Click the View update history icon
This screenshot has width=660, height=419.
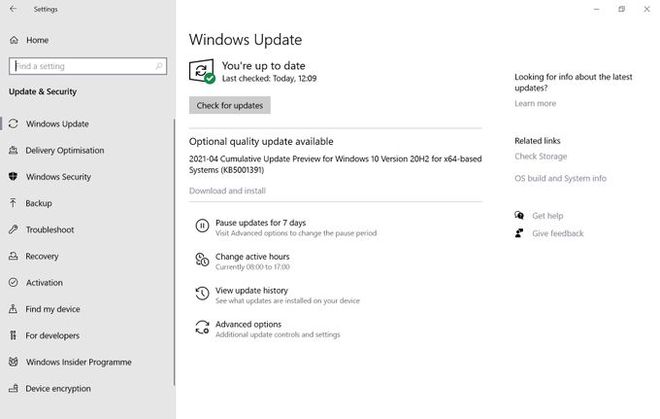coord(202,295)
